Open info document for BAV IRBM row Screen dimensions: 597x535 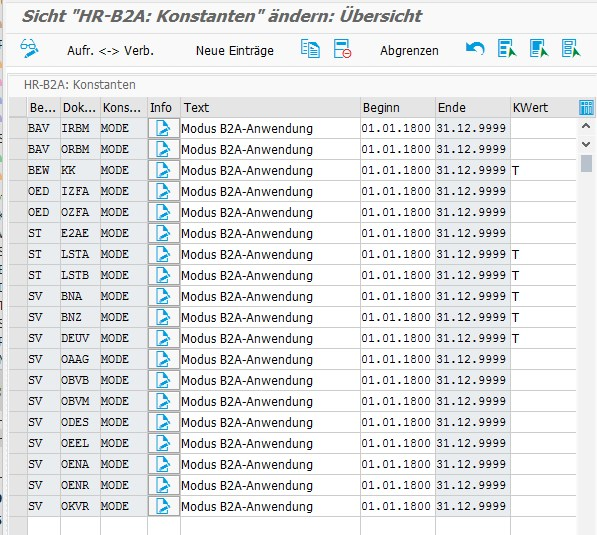pyautogui.click(x=164, y=128)
